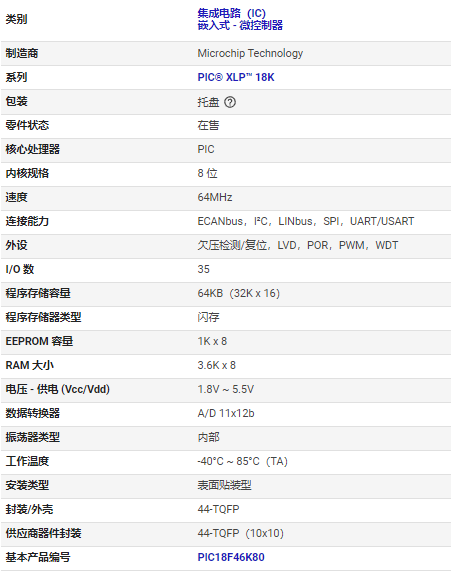
Task: Click the 零件状态 在售 status value
Action: click(x=208, y=125)
